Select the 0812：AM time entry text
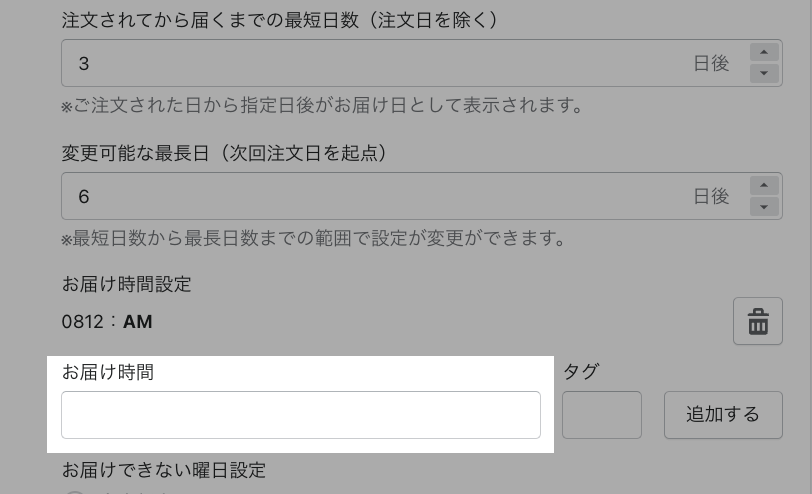This screenshot has width=812, height=494. 107,322
